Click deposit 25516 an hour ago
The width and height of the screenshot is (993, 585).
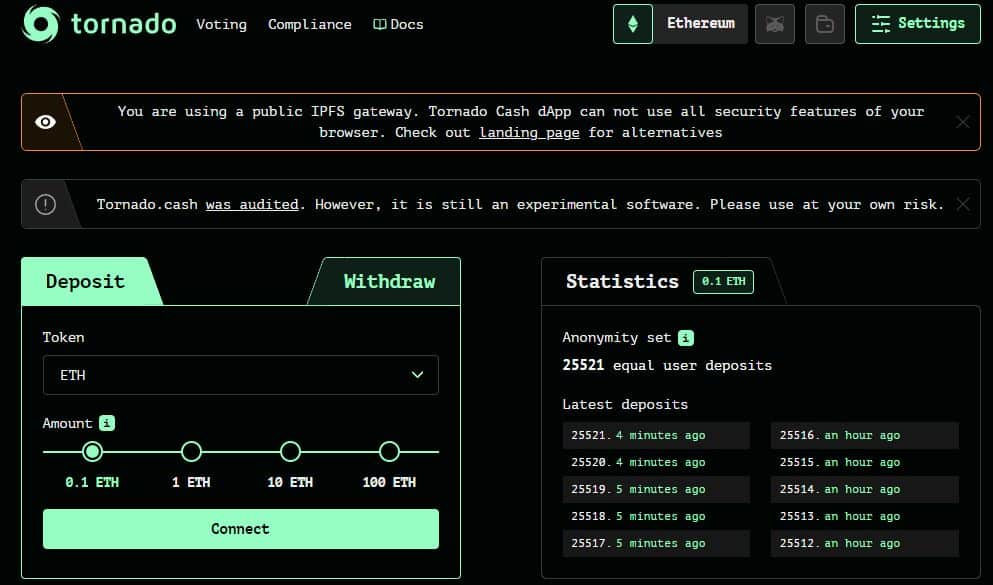tap(864, 436)
